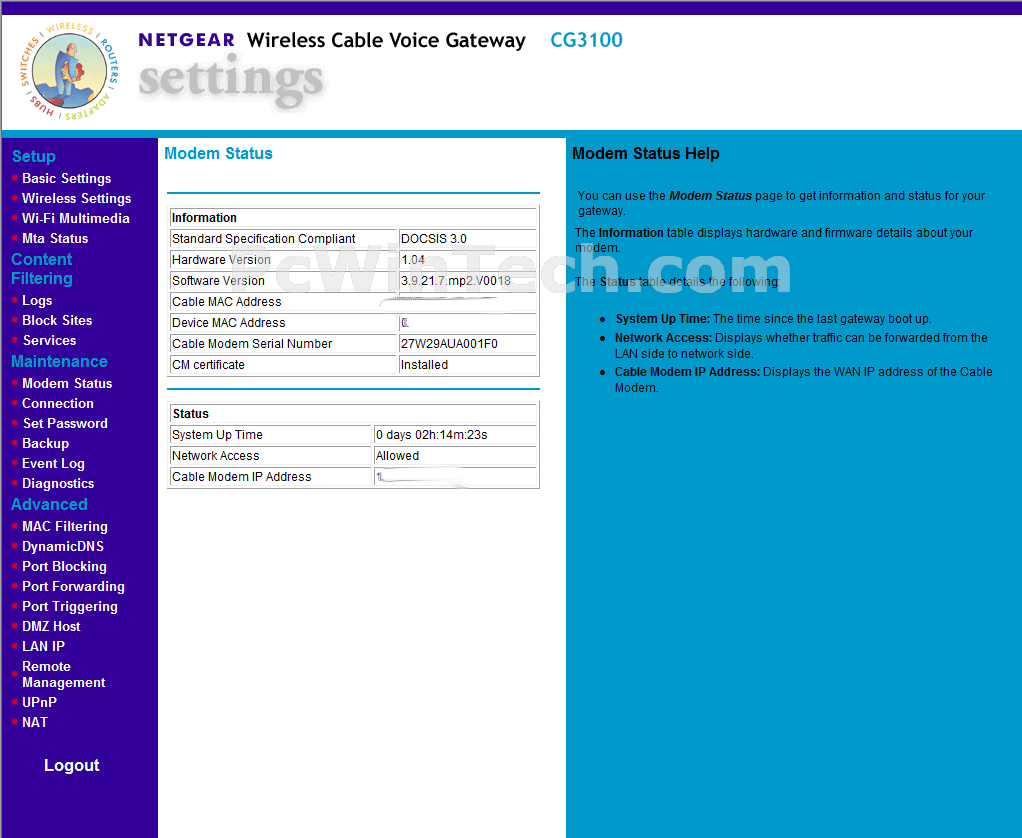Click the Setup section heading
1022x838 pixels.
coord(33,156)
